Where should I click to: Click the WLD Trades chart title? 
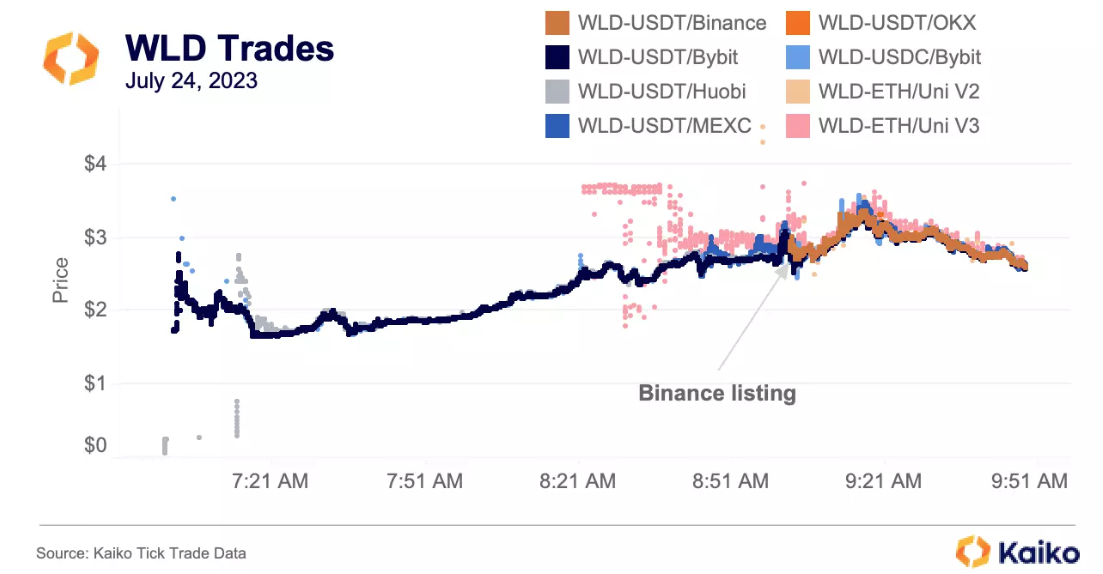[229, 47]
